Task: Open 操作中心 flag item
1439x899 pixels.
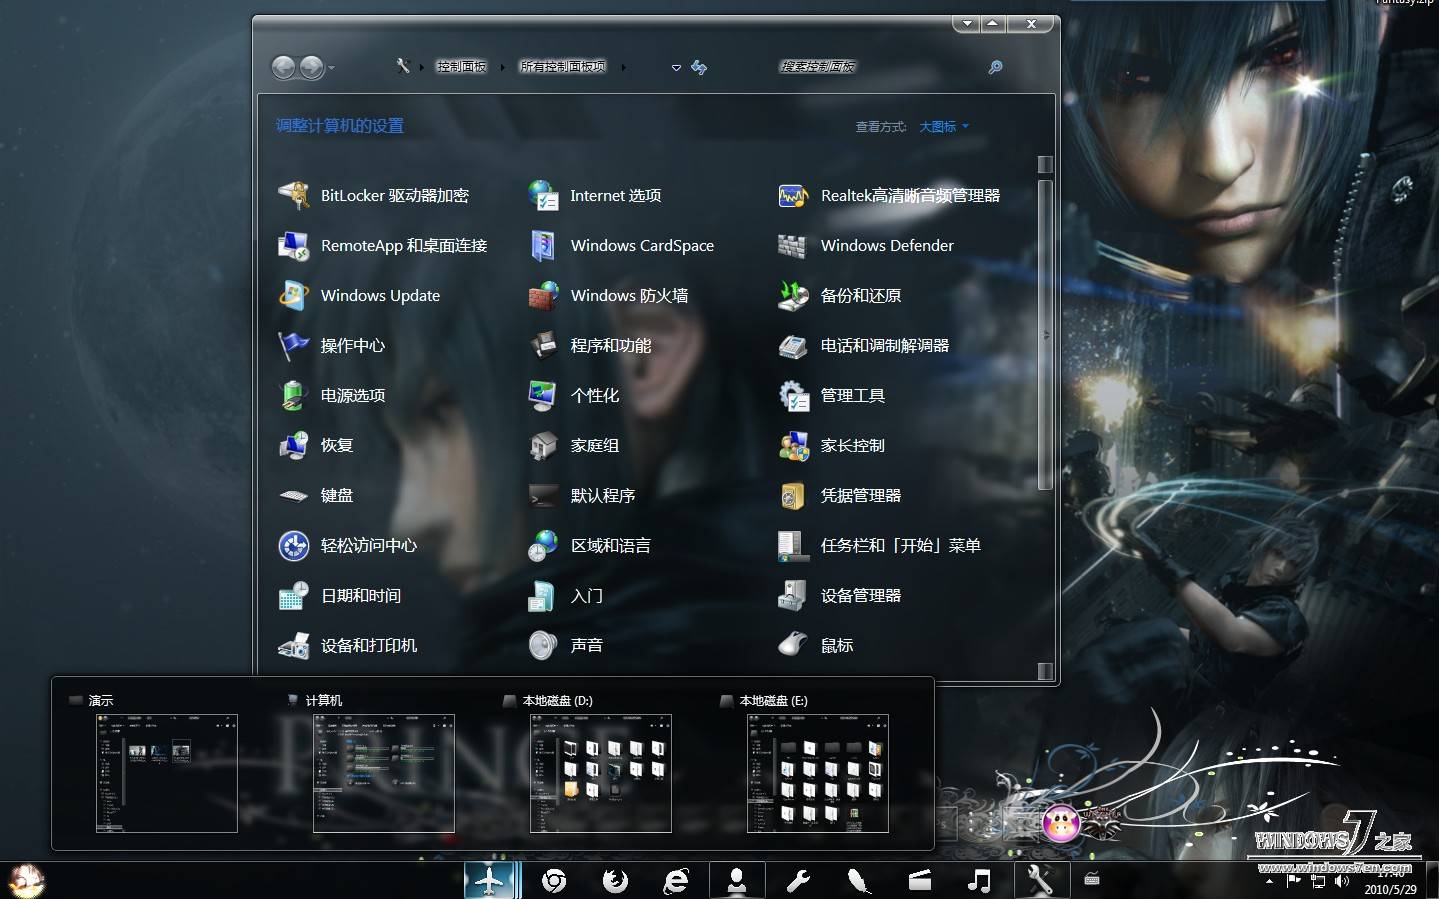Action: pyautogui.click(x=331, y=345)
